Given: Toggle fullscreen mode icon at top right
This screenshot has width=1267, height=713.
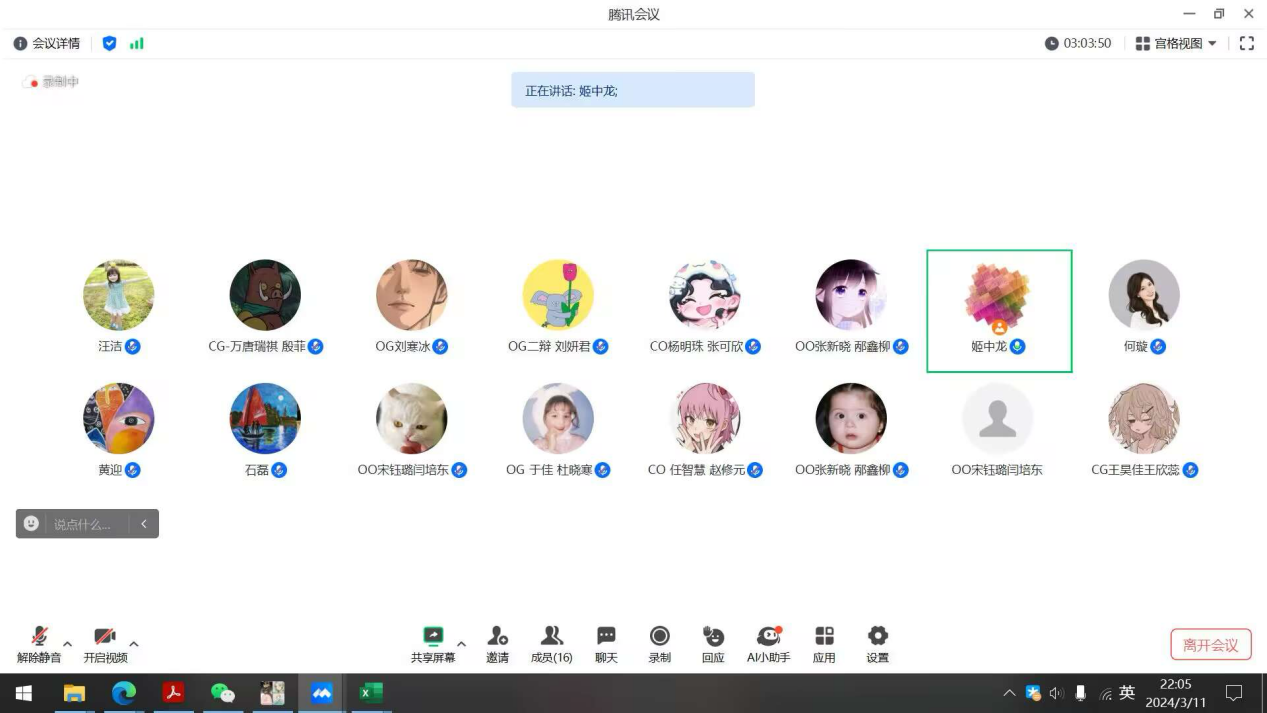Looking at the screenshot, I should tap(1246, 44).
